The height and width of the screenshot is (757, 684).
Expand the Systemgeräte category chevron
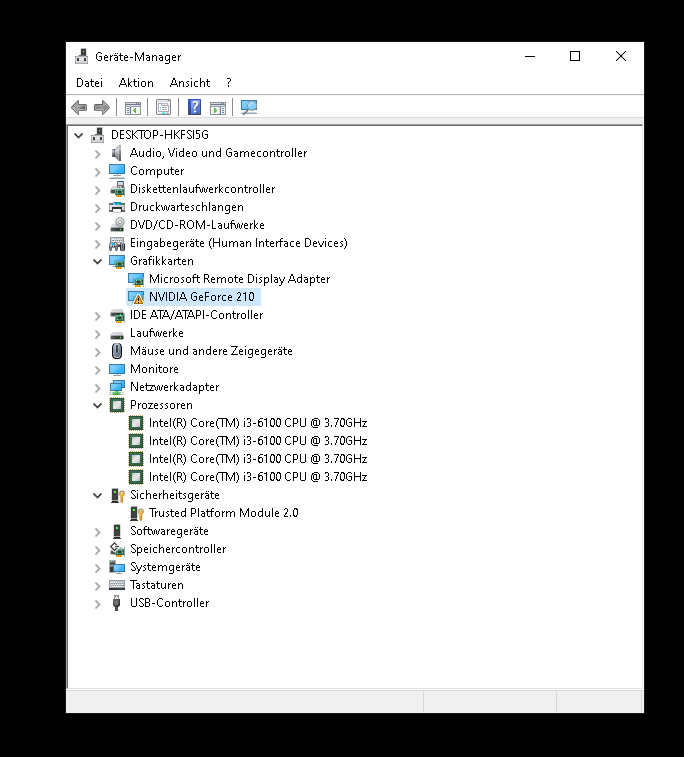98,568
